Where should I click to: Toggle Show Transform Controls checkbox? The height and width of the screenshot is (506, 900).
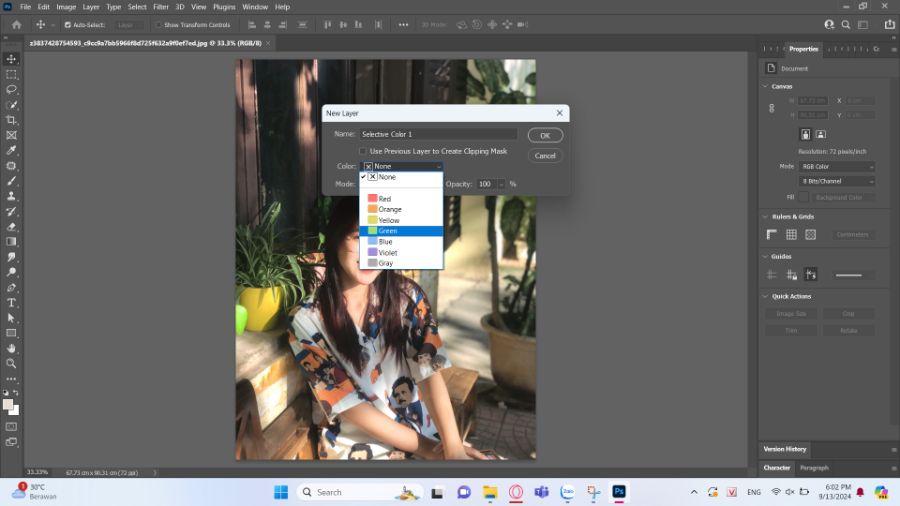click(x=159, y=25)
